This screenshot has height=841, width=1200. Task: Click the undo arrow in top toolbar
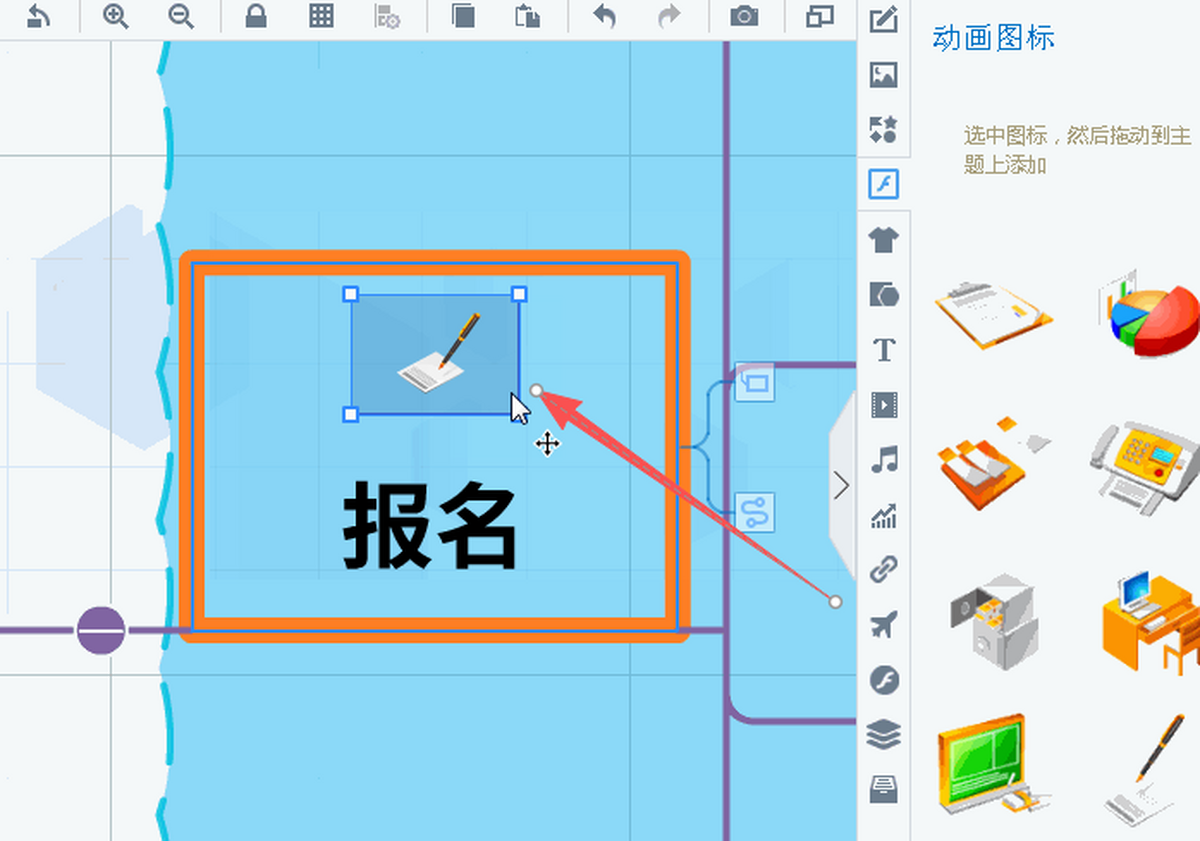pos(604,17)
